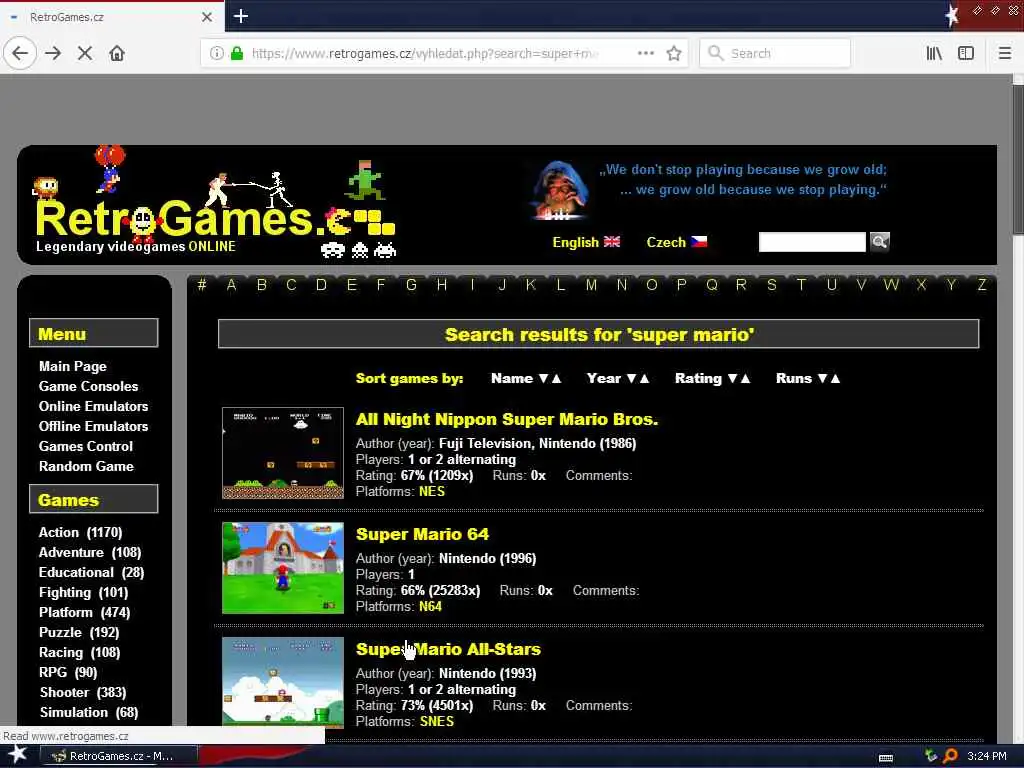
Task: Open Main Page from menu
Action: [x=72, y=366]
